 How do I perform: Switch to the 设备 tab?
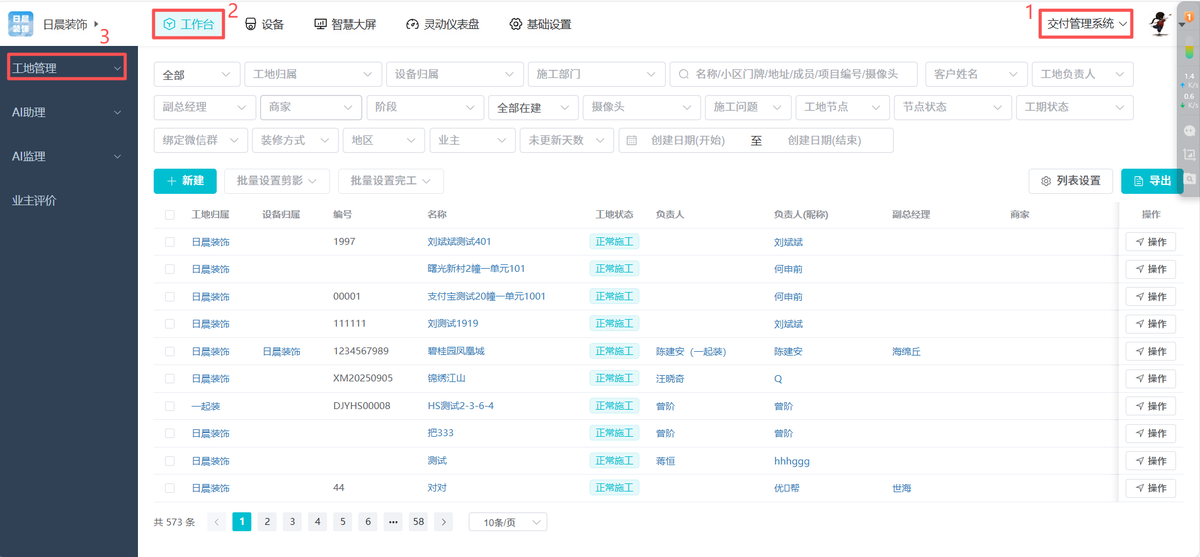264,24
